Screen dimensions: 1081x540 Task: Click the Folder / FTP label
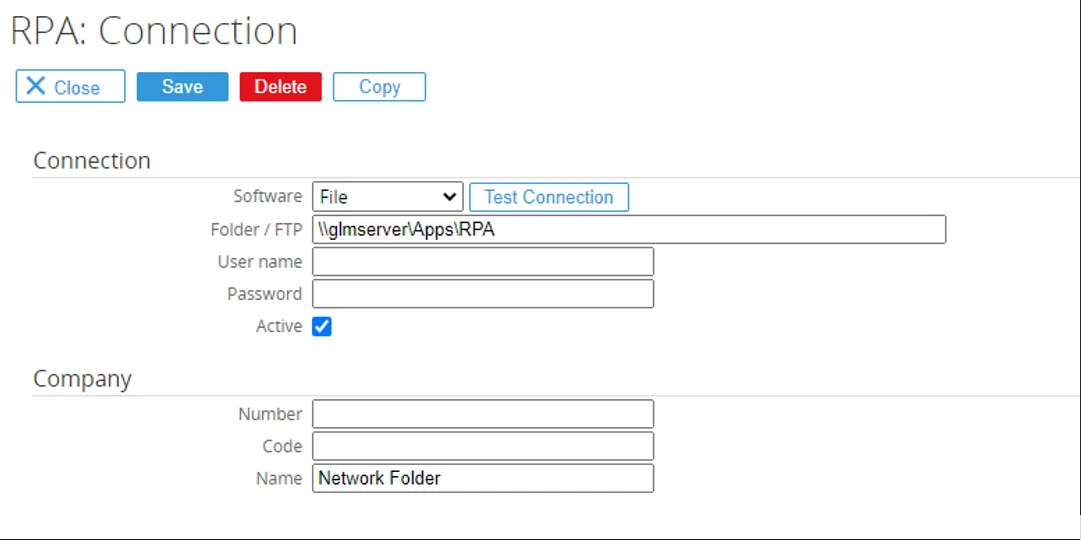coord(256,229)
